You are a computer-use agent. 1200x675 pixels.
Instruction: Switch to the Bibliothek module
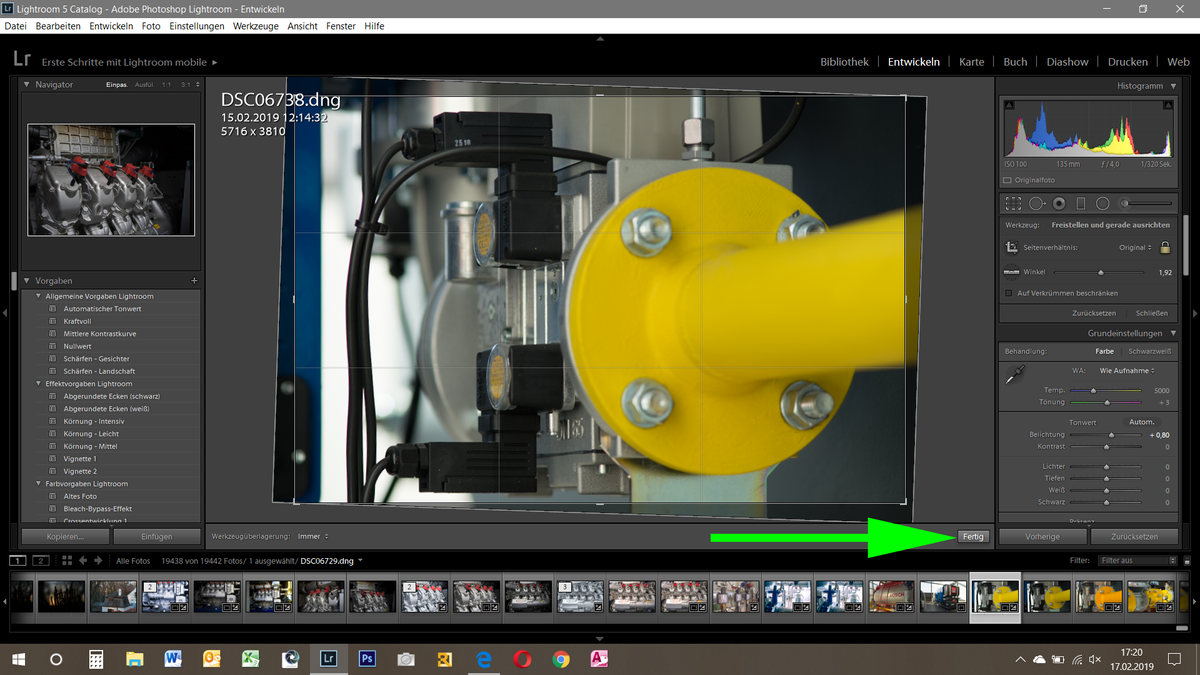click(x=844, y=61)
